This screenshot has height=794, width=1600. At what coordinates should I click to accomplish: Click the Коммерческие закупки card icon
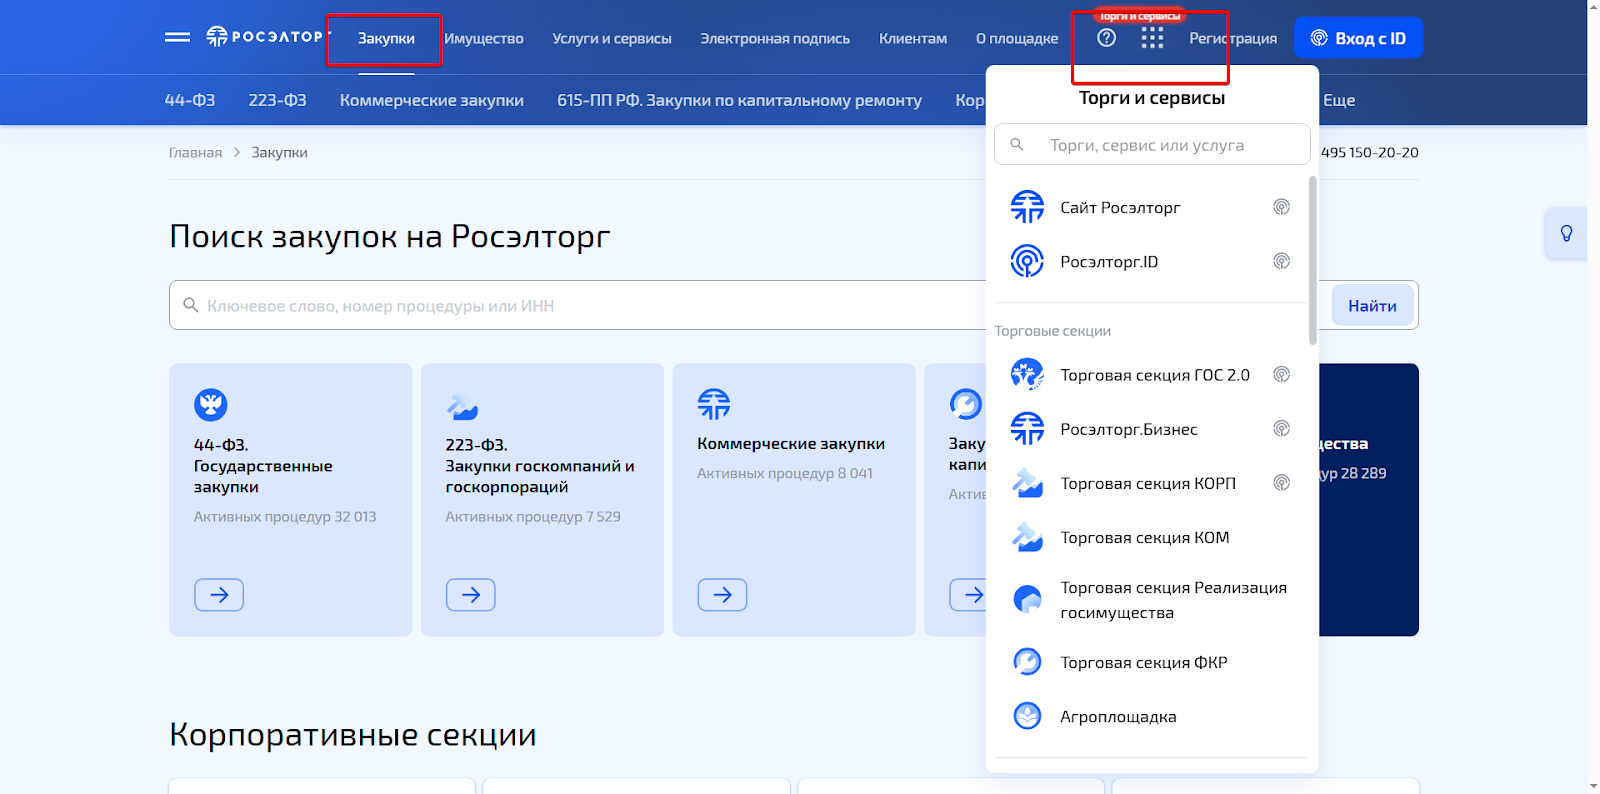[714, 404]
